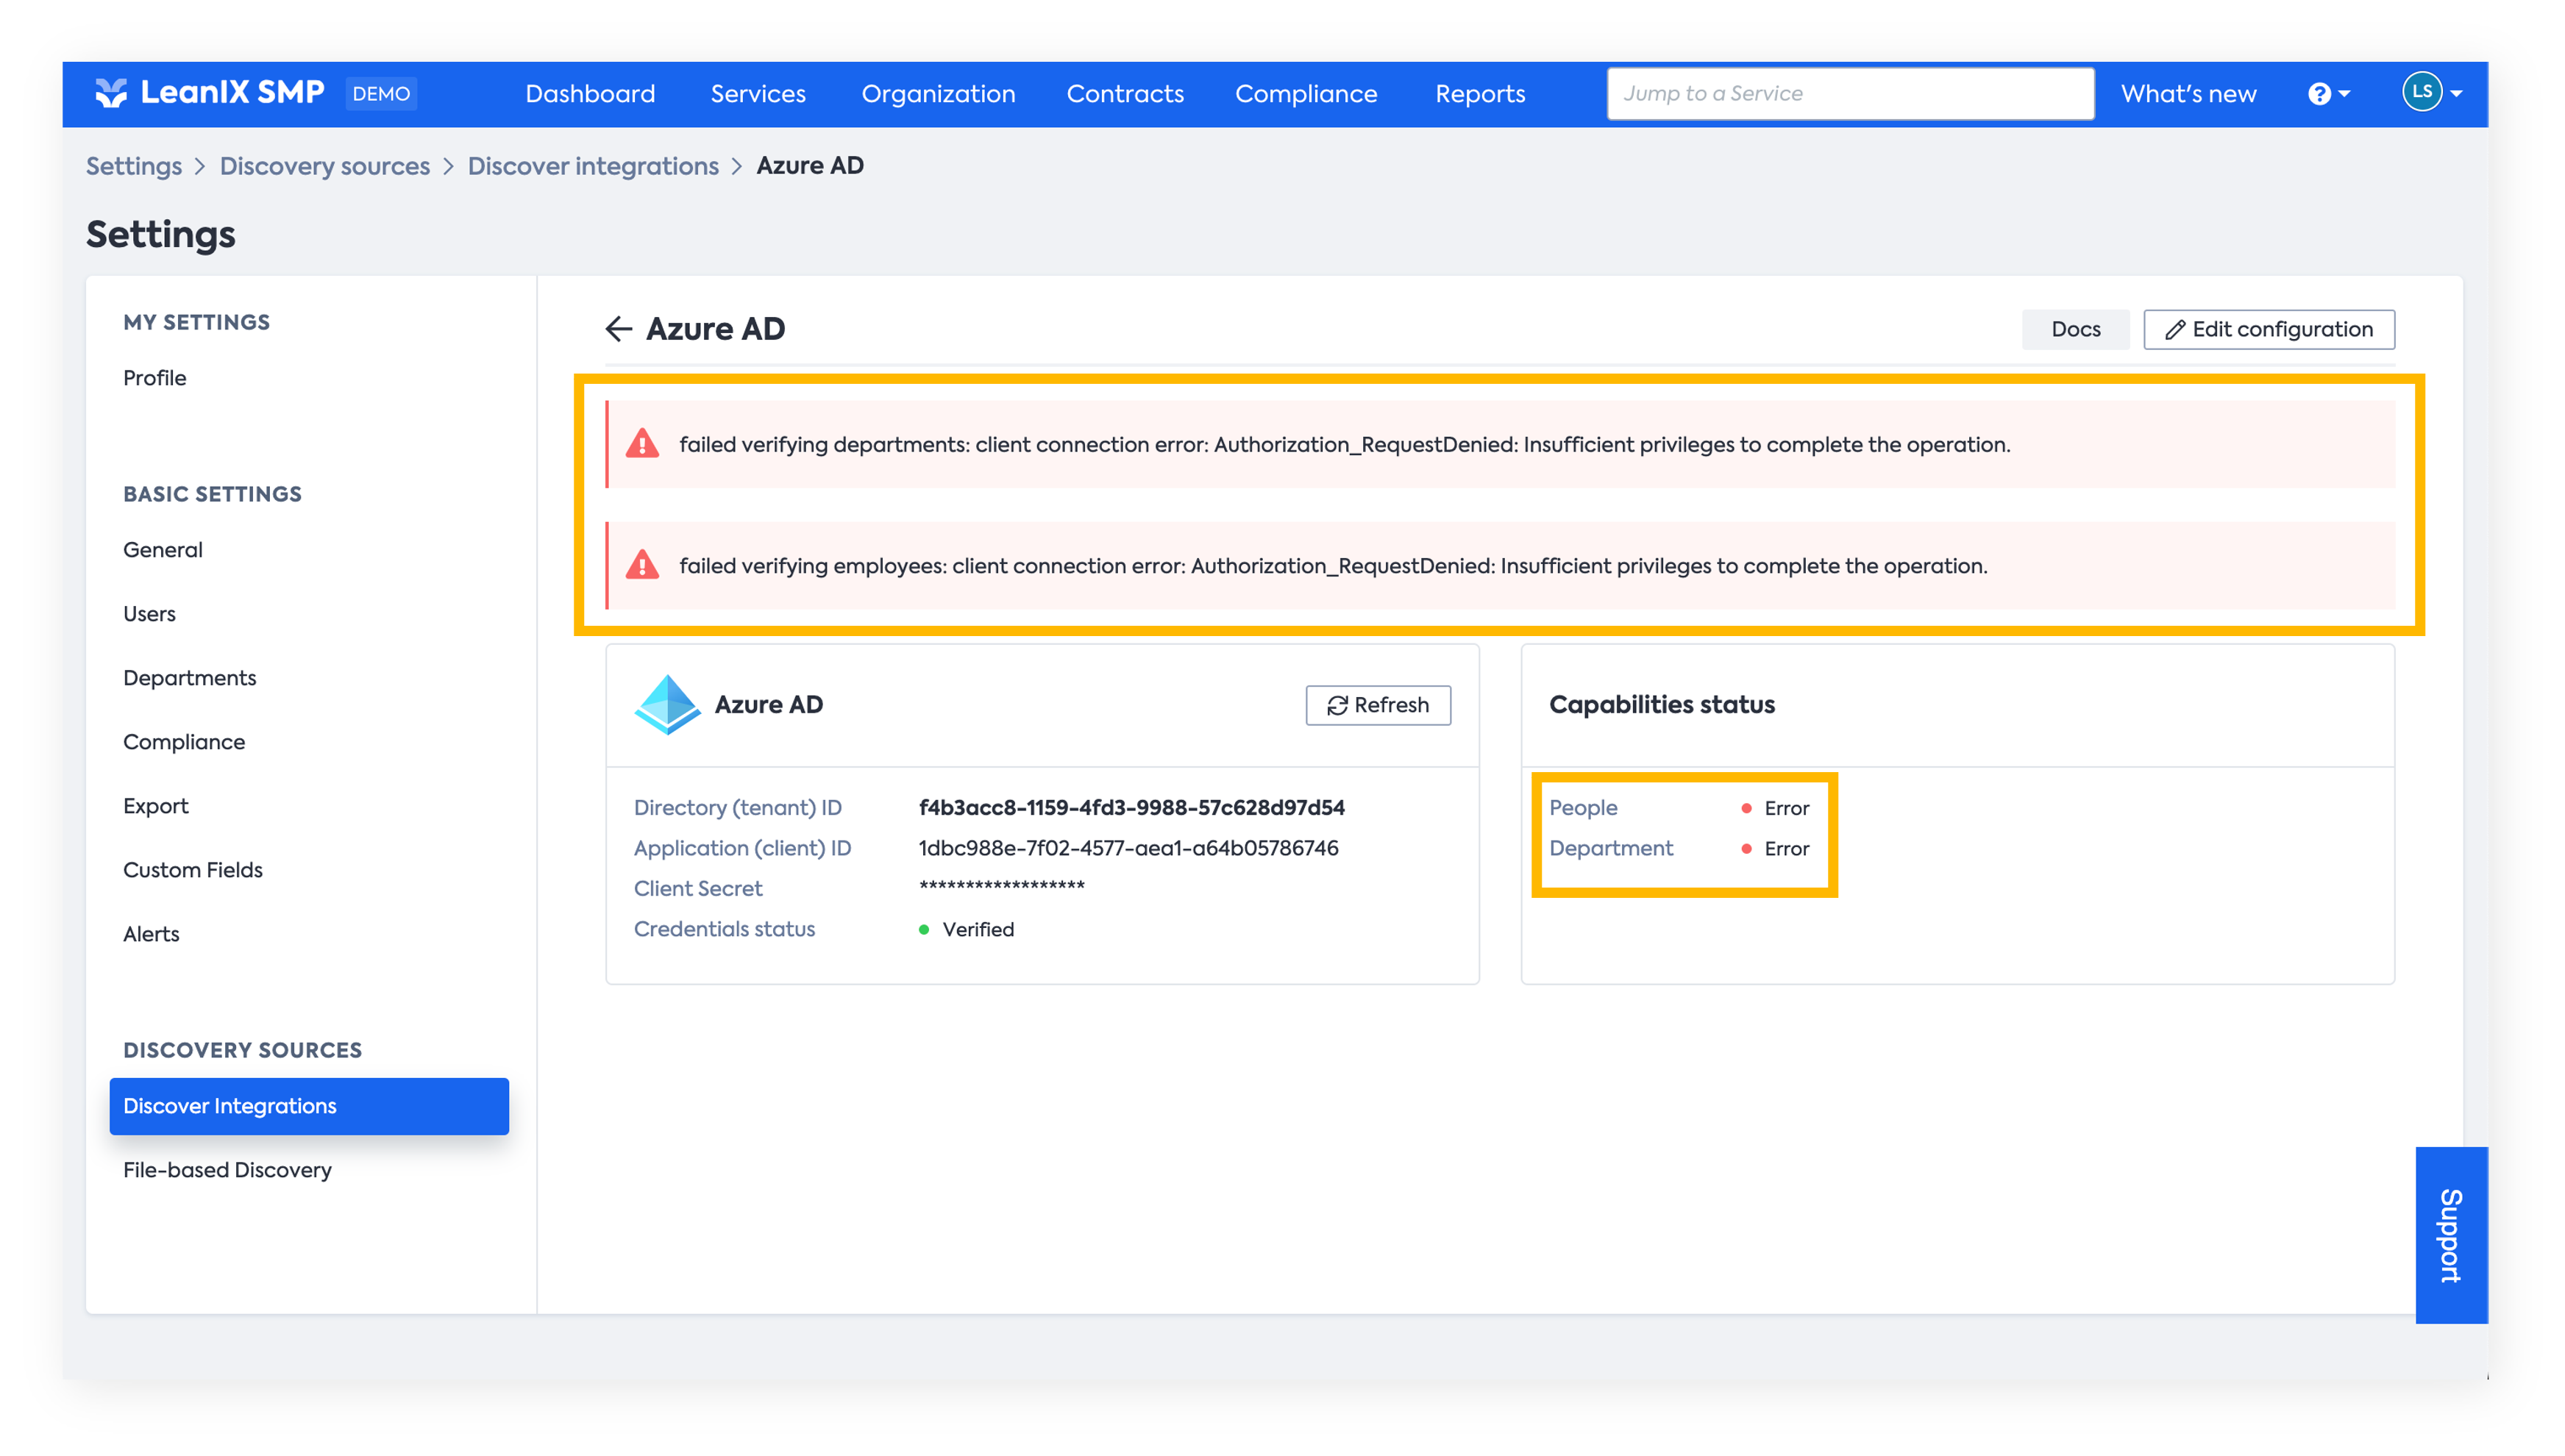This screenshot has height=1456, width=2565.
Task: Click Edit configuration
Action: 2268,329
